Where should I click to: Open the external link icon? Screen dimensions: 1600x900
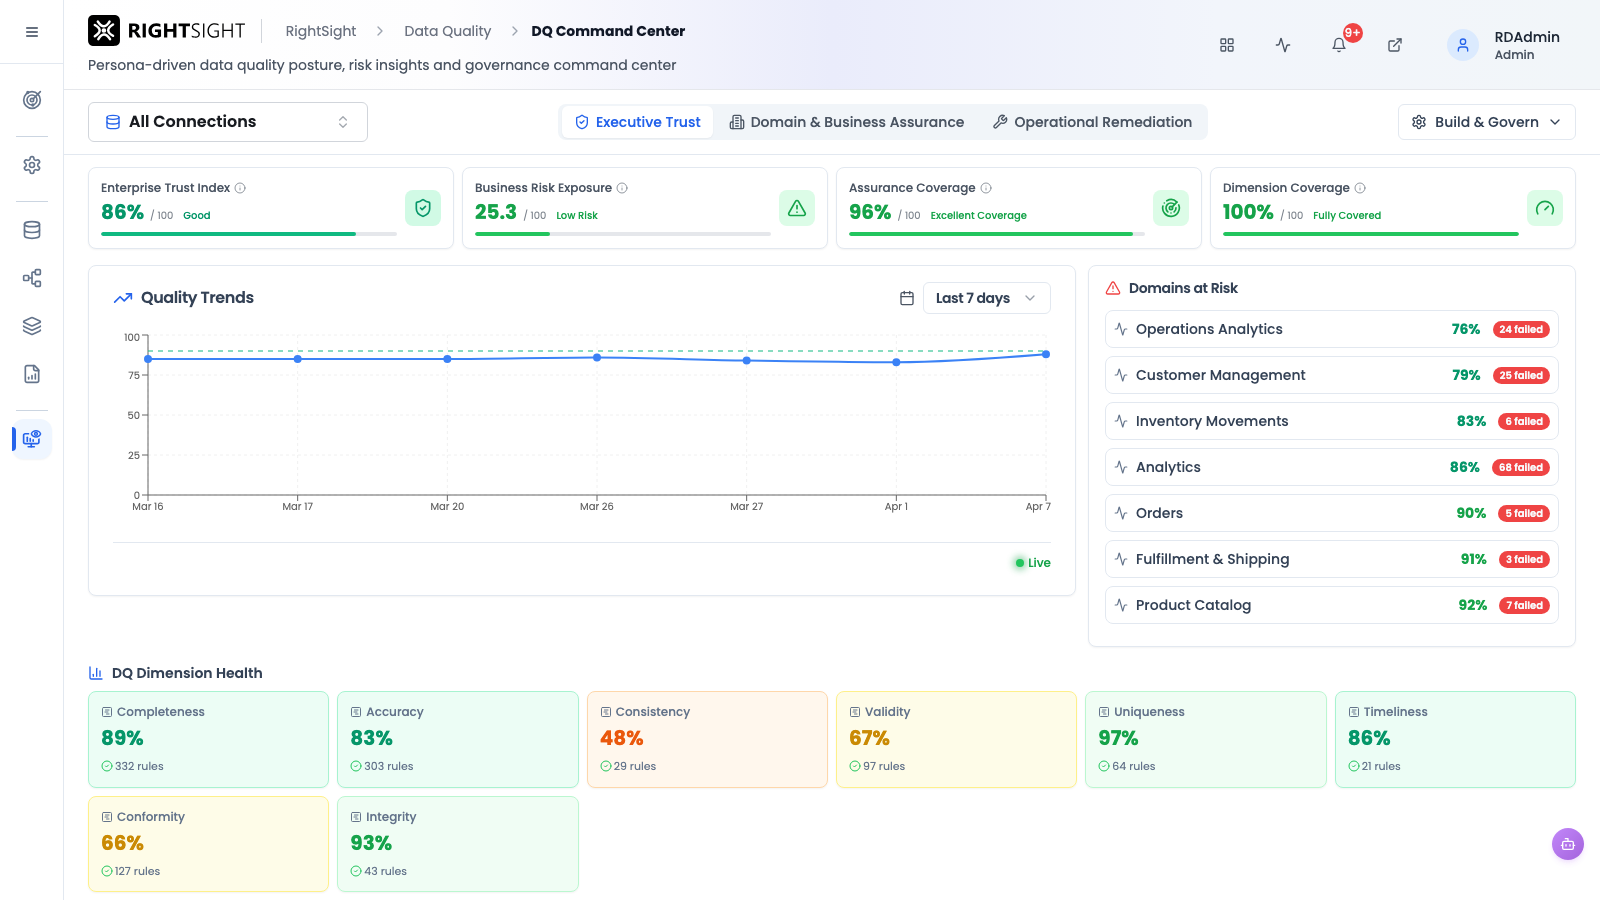pos(1395,45)
